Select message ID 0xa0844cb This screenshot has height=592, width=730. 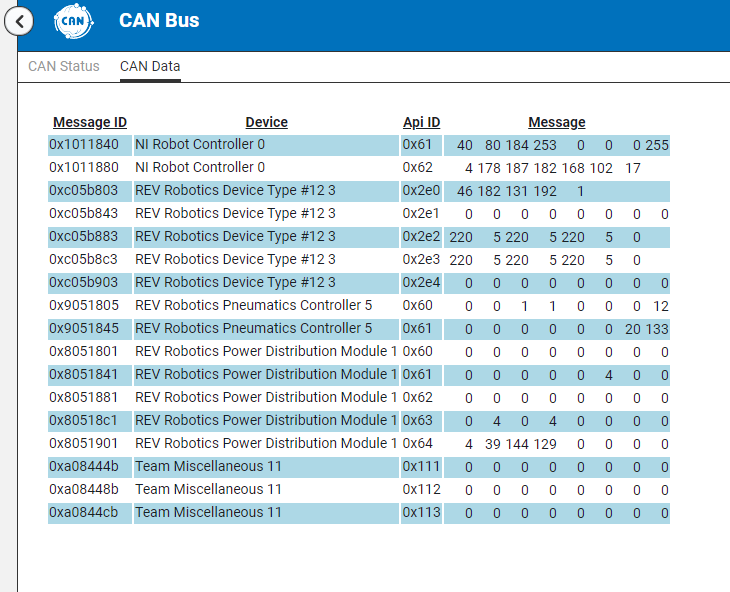tap(84, 513)
